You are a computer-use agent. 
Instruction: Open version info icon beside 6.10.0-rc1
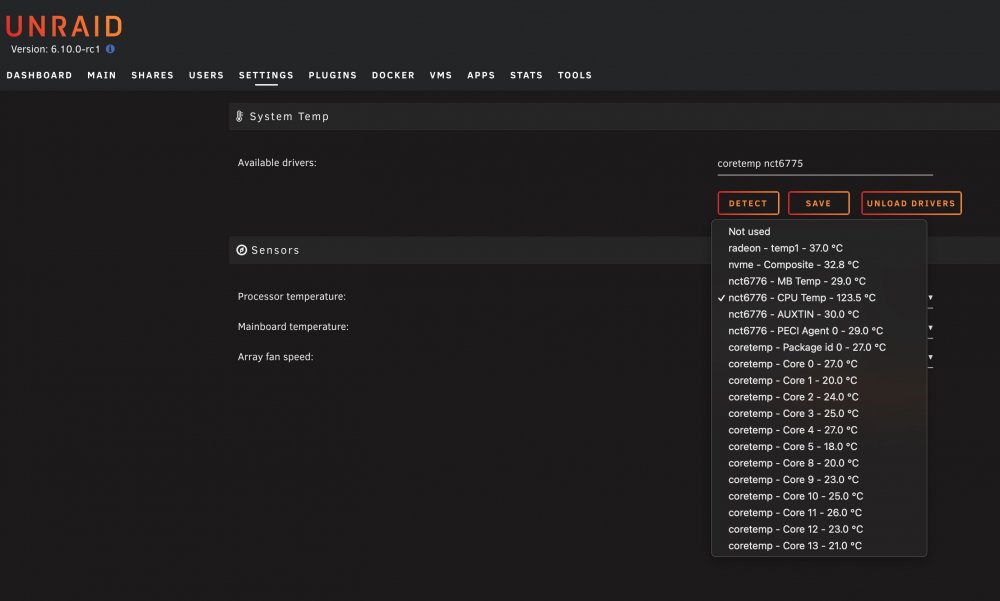110,48
